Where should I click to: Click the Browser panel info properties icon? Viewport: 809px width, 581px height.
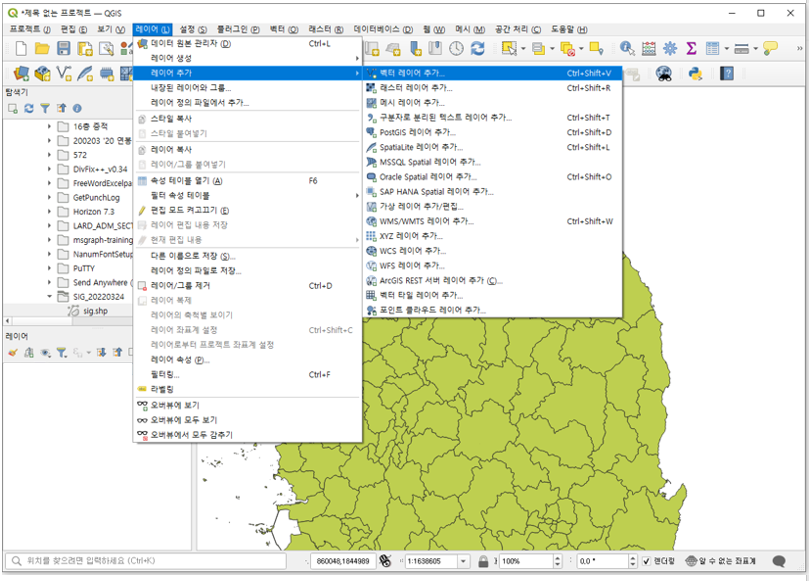77,108
